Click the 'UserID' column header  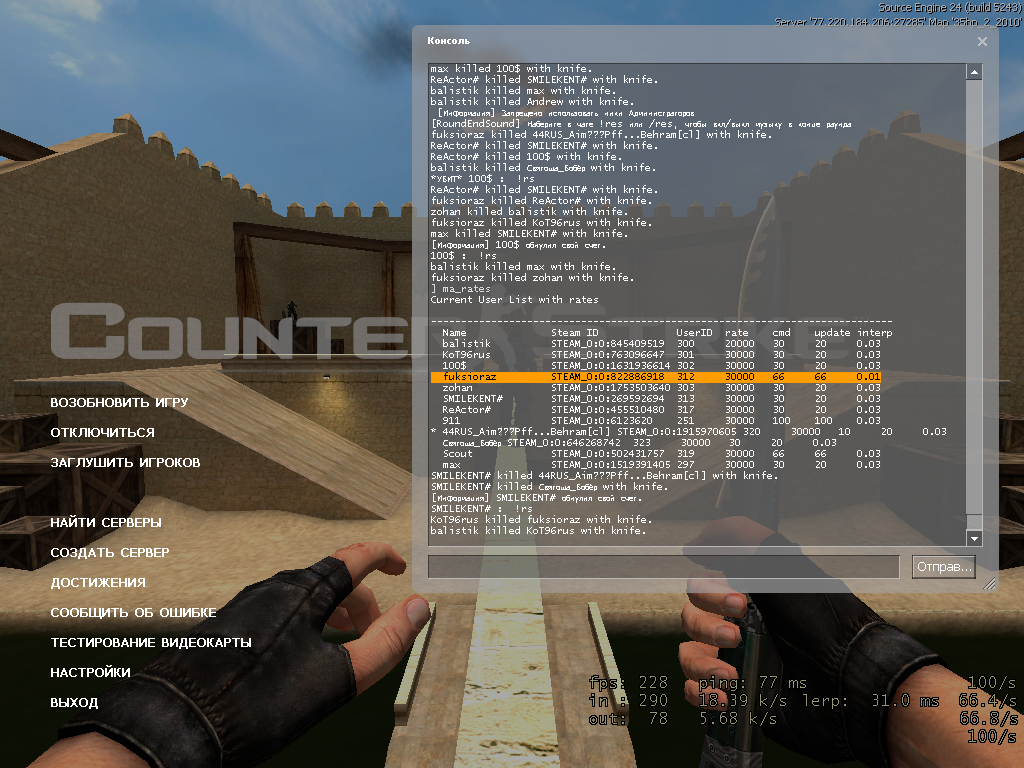tap(694, 332)
